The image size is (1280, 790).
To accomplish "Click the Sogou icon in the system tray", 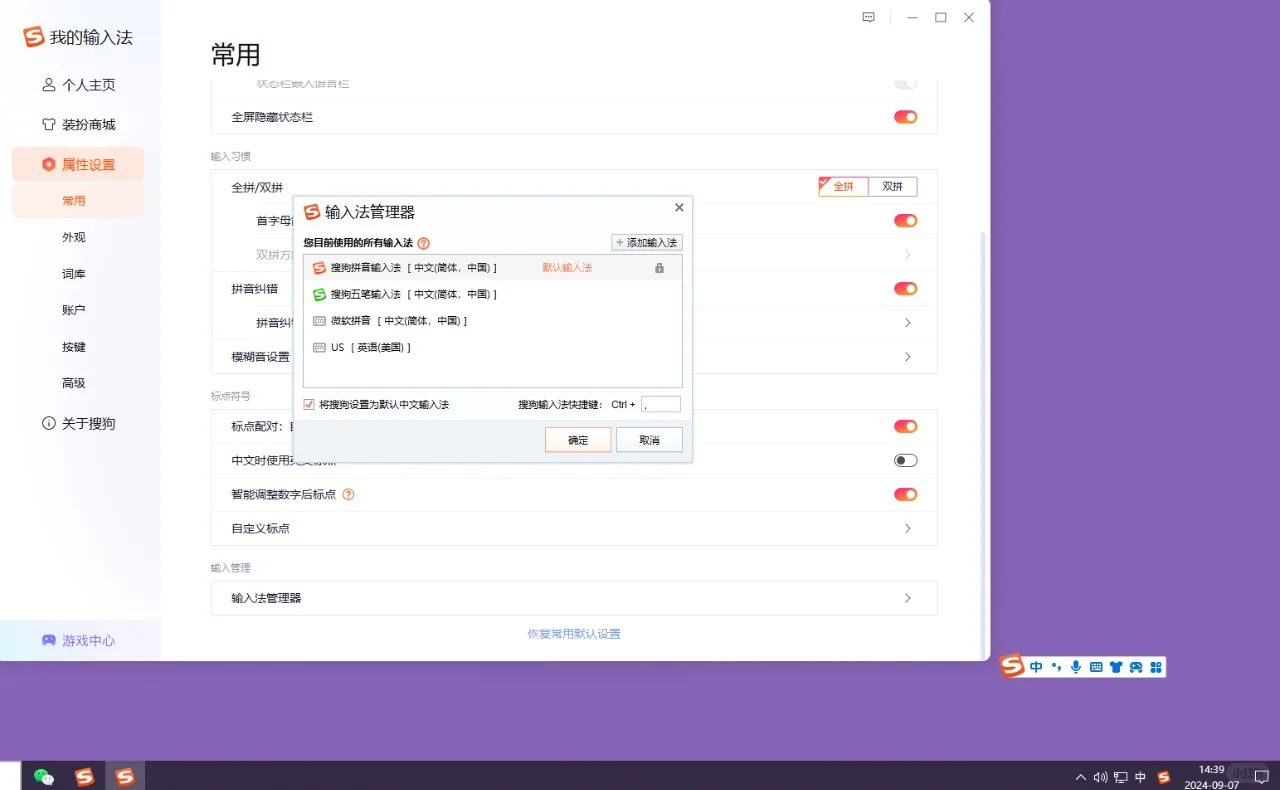I will tap(1163, 777).
